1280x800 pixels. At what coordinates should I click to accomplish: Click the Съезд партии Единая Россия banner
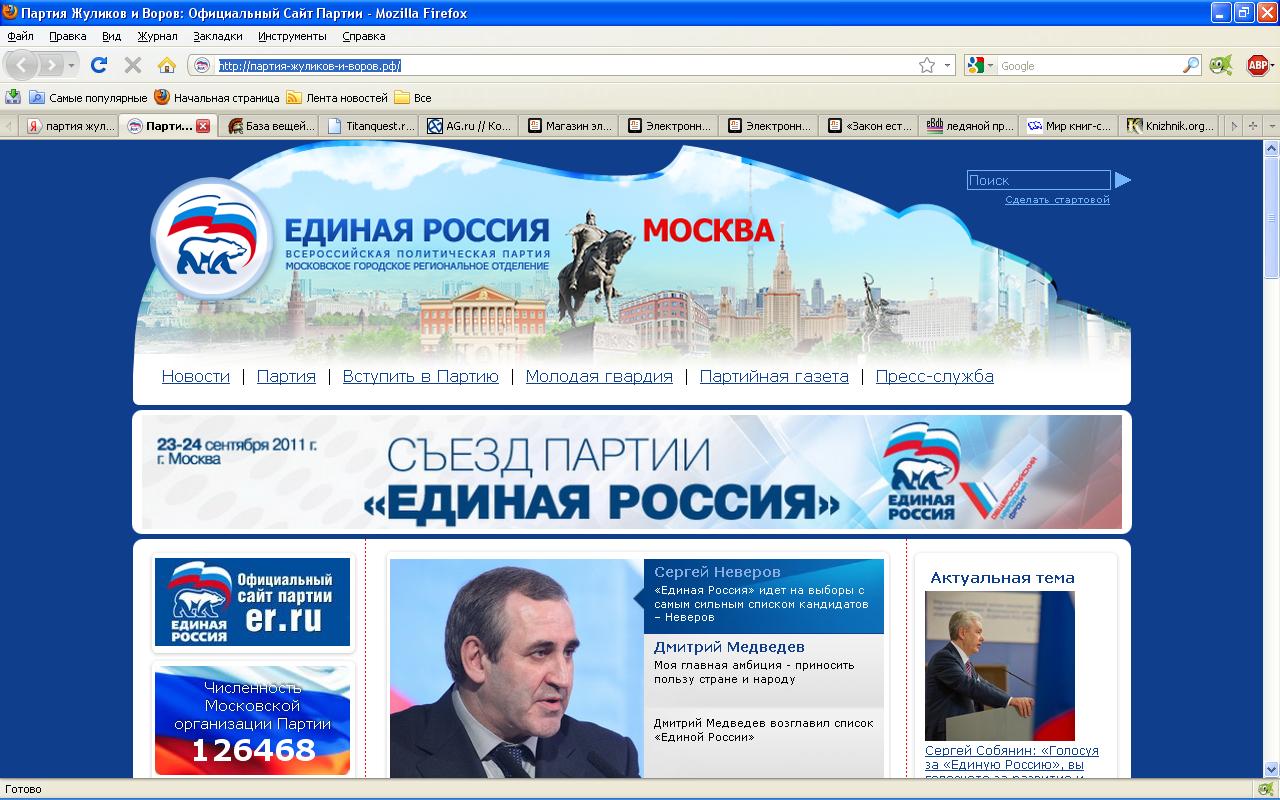click(632, 472)
